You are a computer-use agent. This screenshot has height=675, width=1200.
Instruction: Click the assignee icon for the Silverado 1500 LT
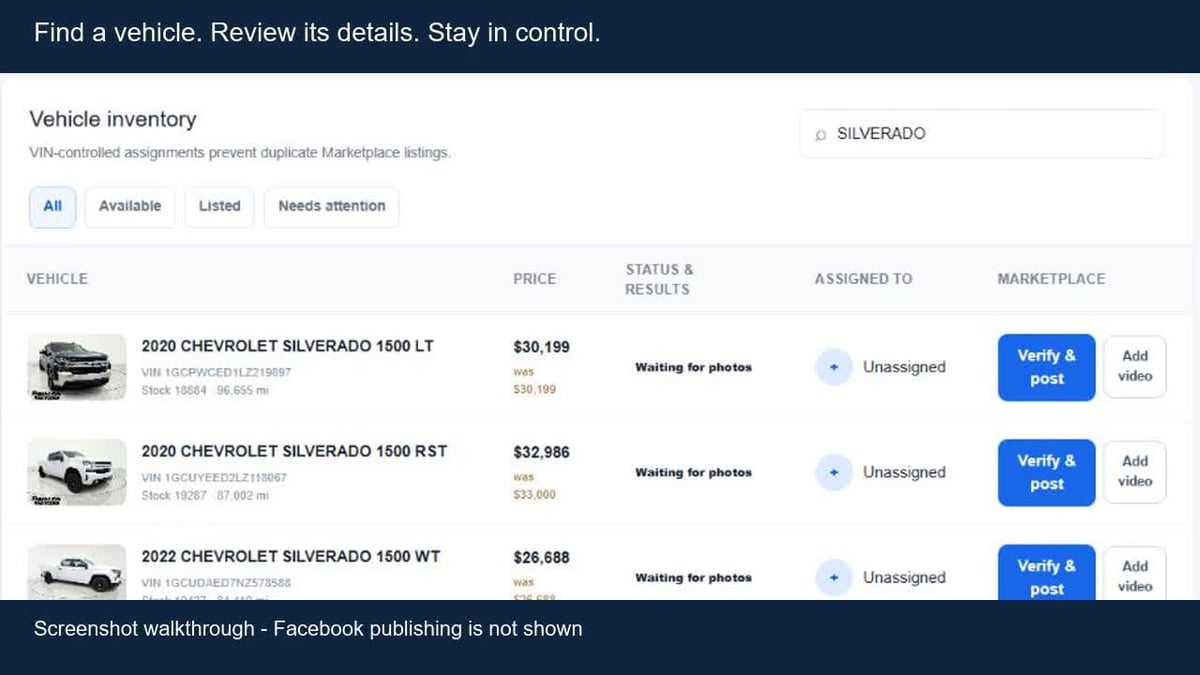(833, 367)
